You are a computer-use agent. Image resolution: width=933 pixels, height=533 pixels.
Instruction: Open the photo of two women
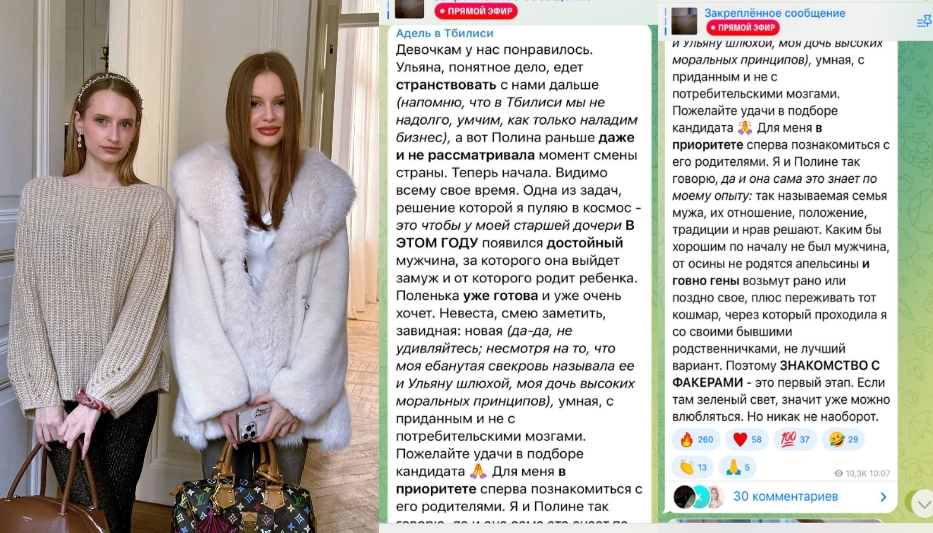[189, 266]
